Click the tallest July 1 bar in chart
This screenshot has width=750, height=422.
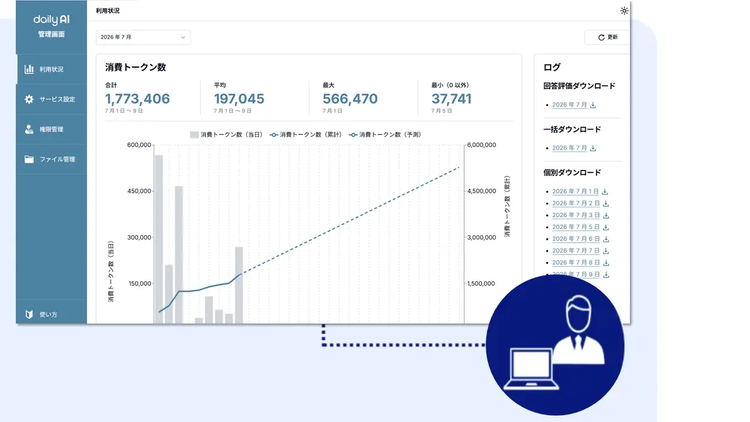[158, 239]
